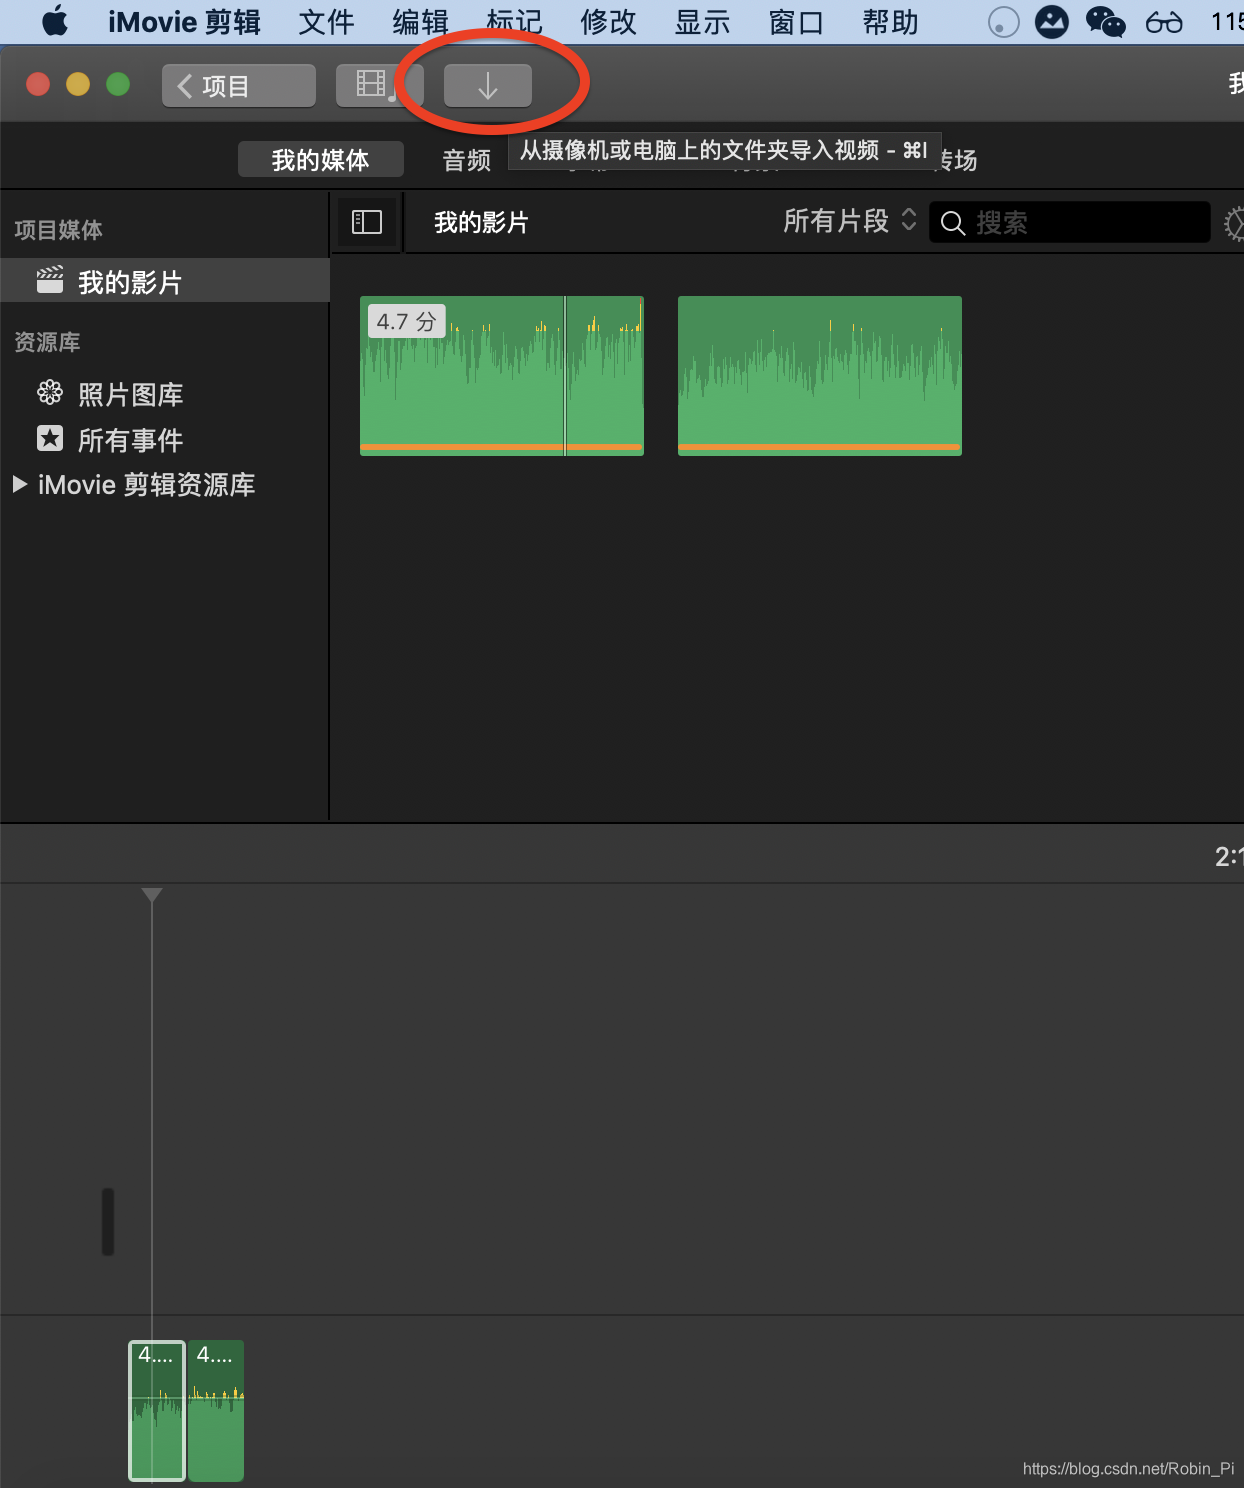Select the 4.7 分 audio clip thumbnail

[502, 376]
